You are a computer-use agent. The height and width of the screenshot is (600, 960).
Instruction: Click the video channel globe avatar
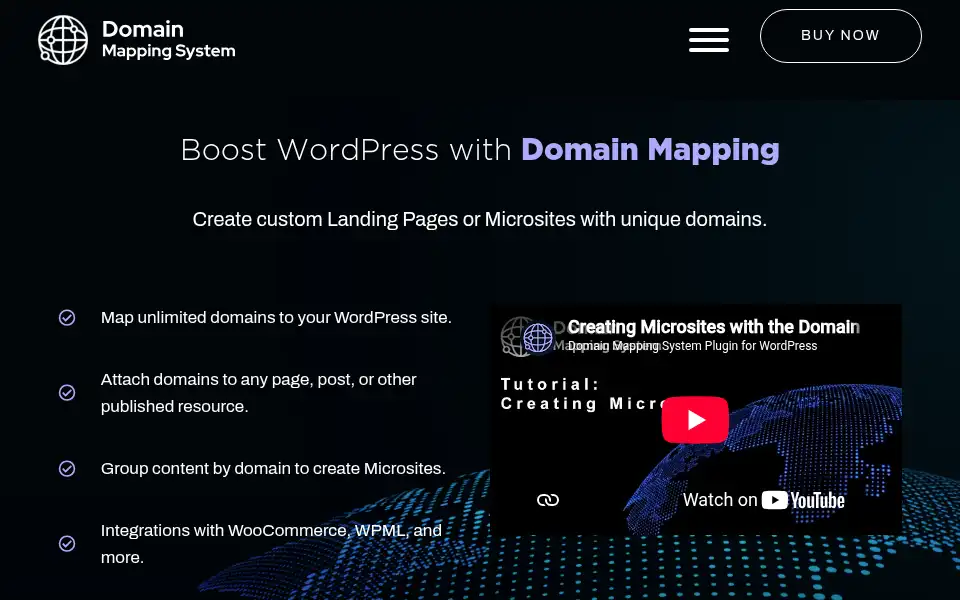pos(538,337)
